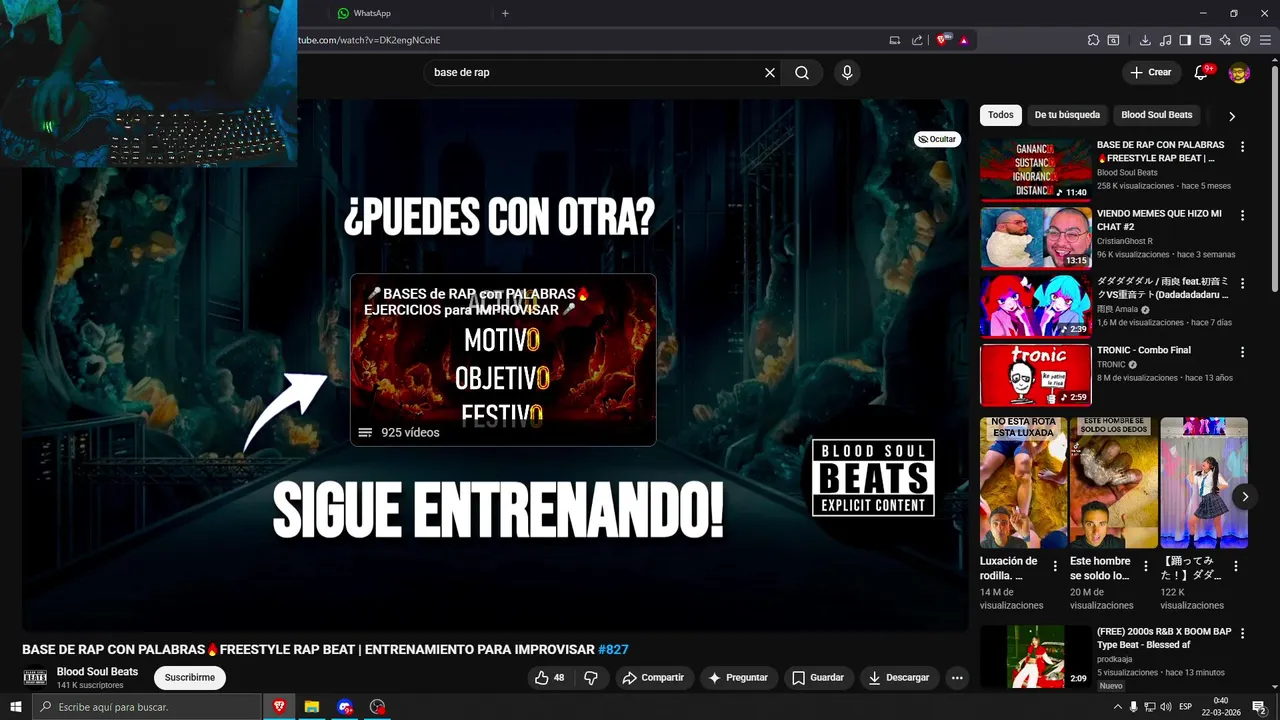This screenshot has width=1280, height=720.
Task: Open the browser hamburger main menu
Action: click(1265, 40)
